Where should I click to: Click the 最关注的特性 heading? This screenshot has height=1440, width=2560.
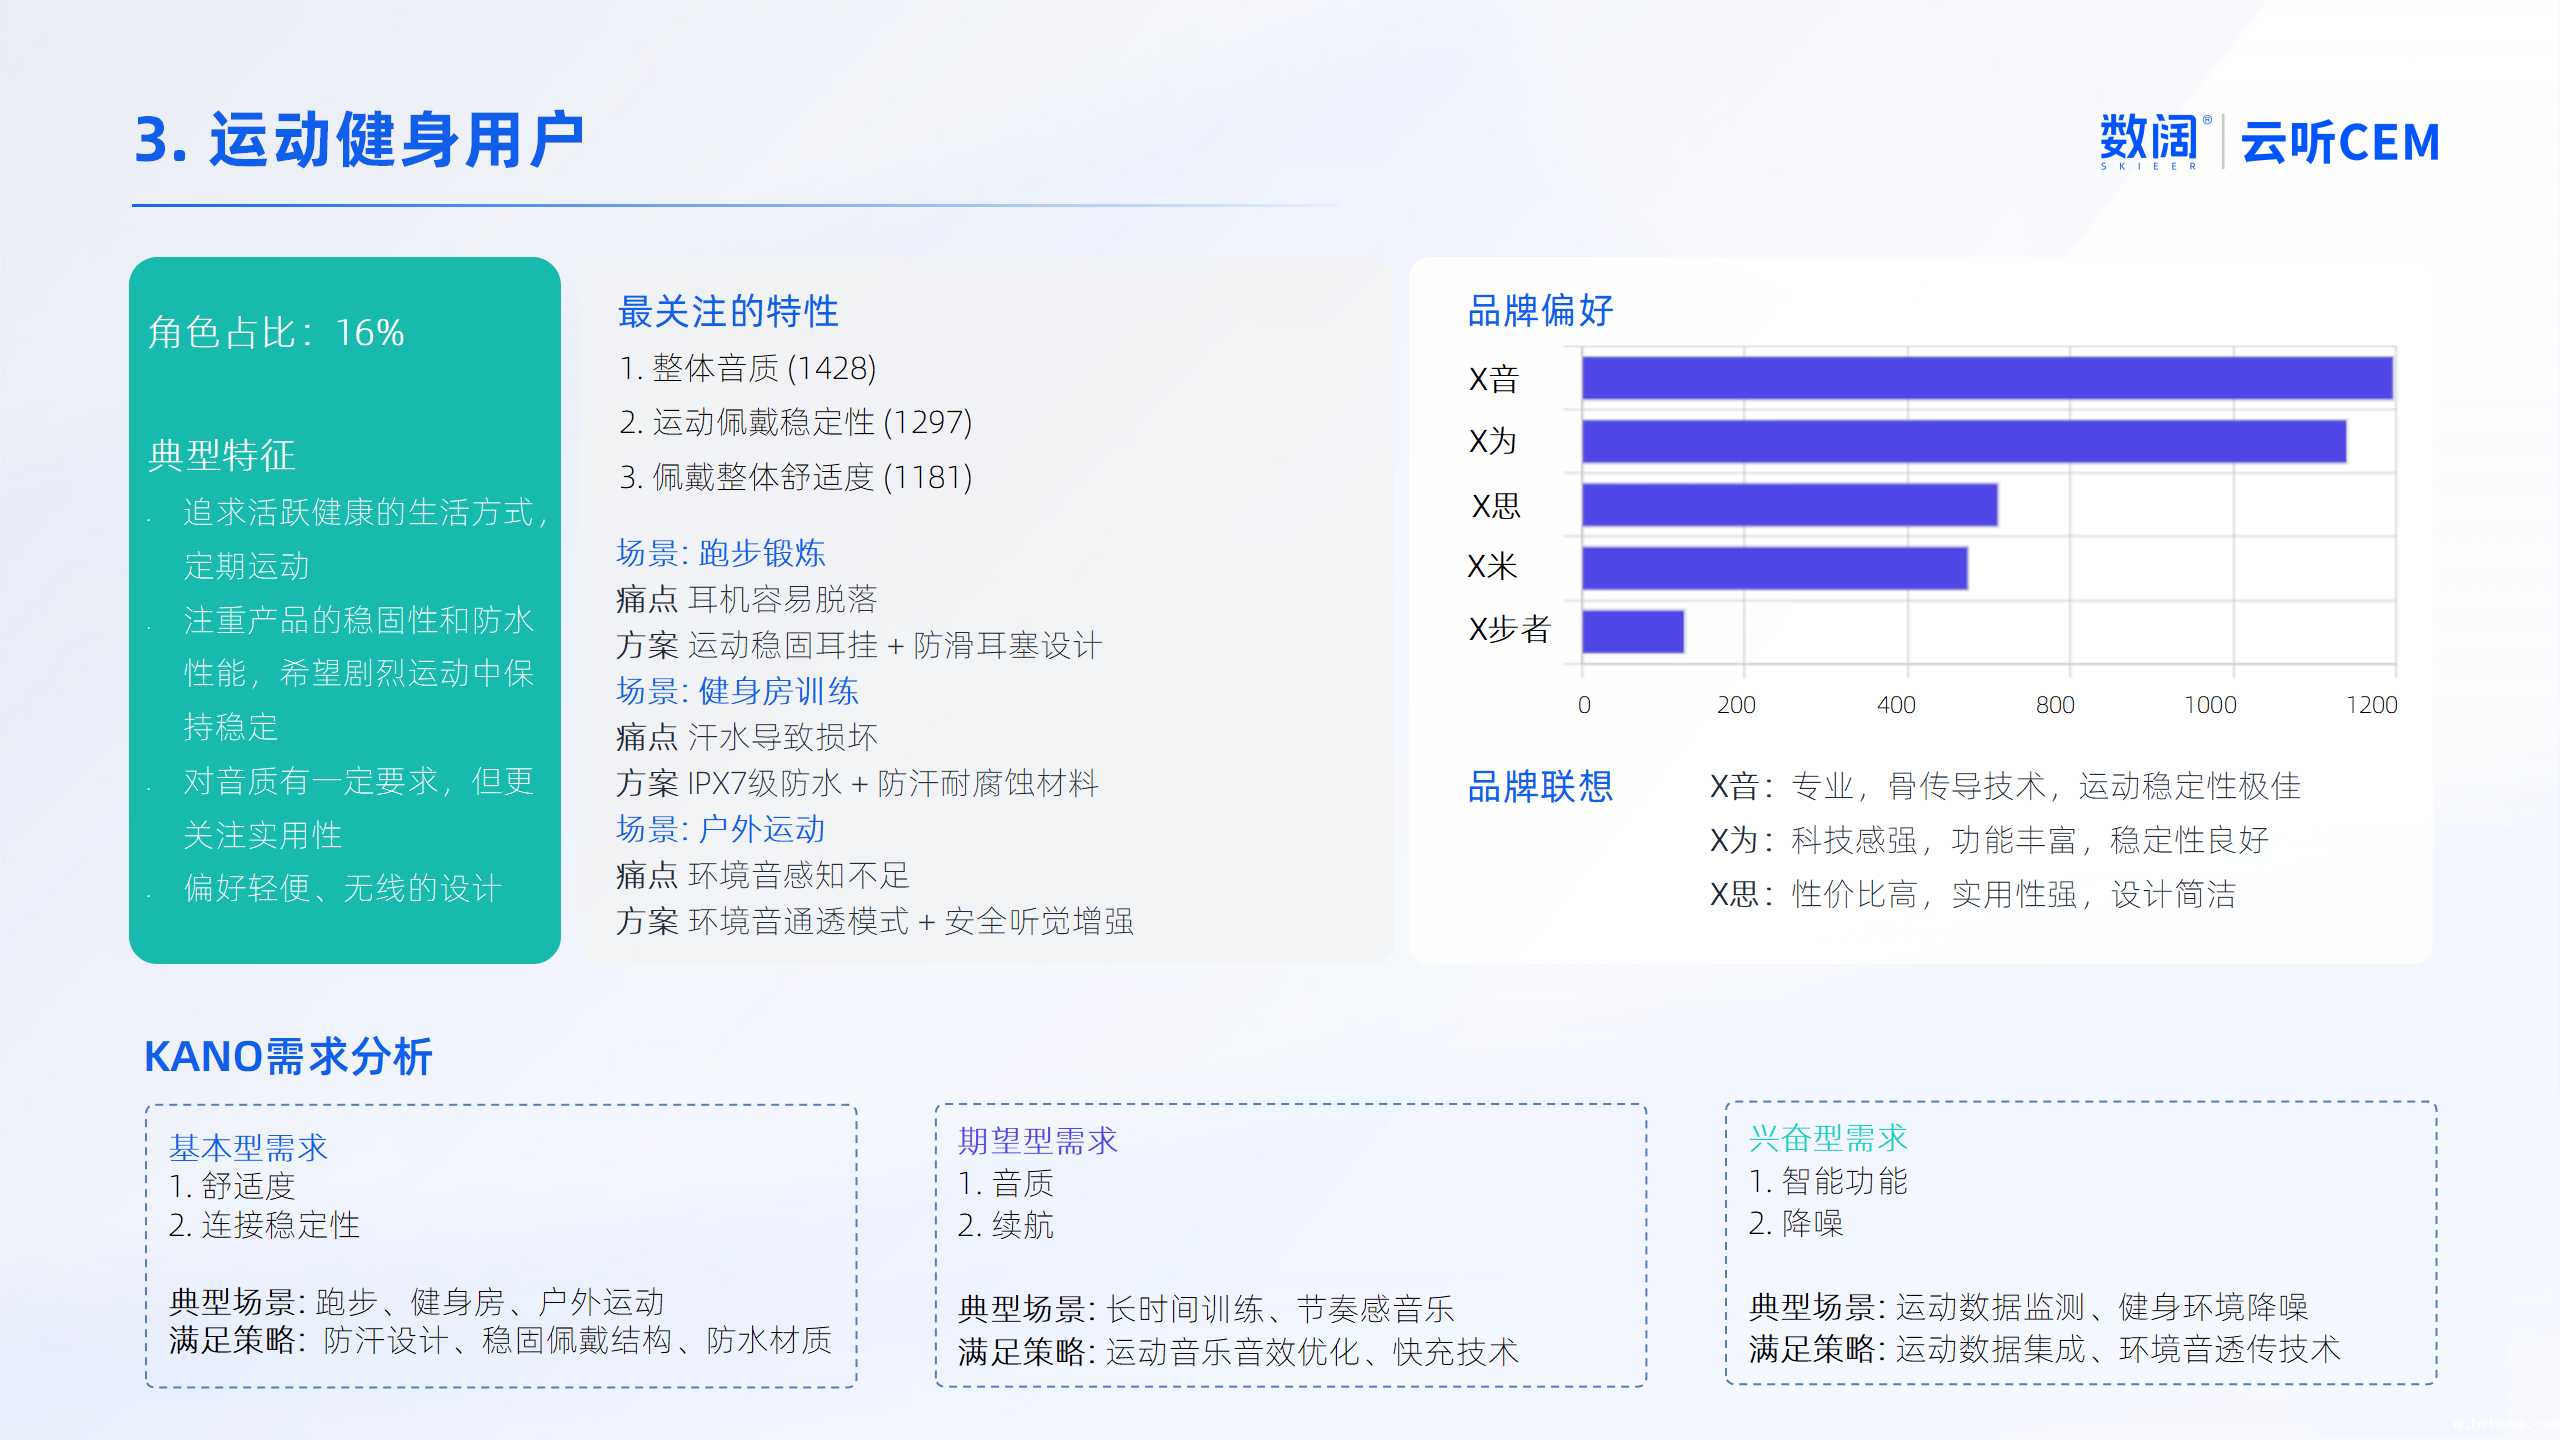[x=728, y=311]
